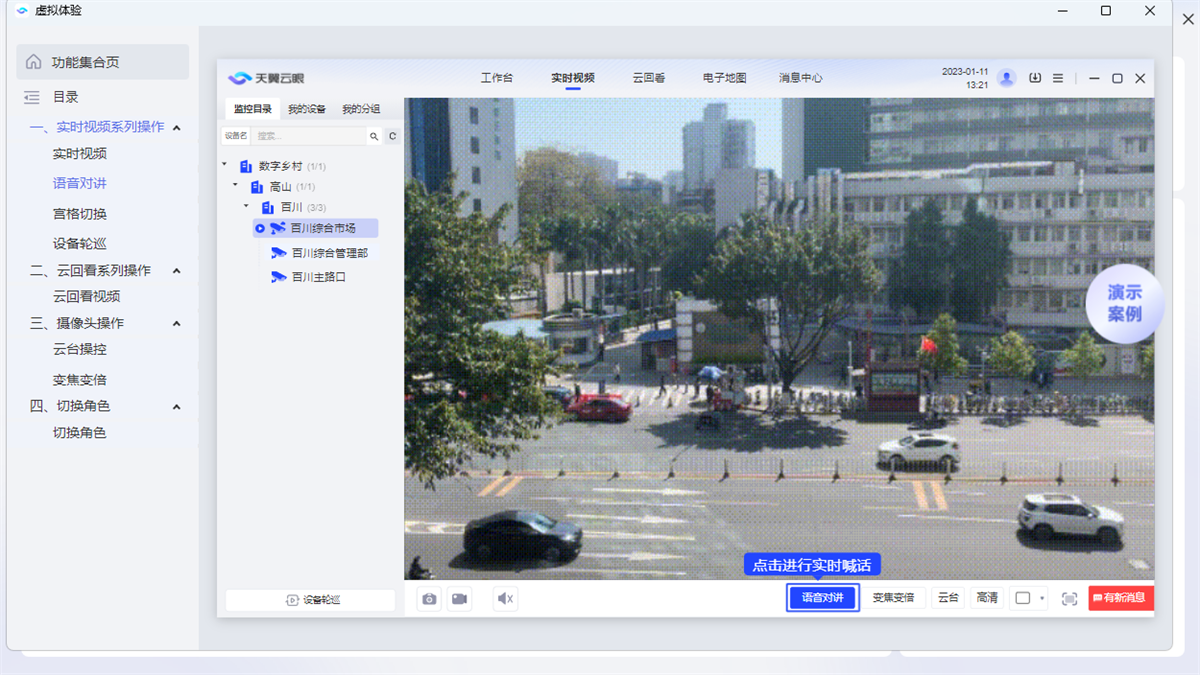Collapse the 一、实时视频系列操作 section

click(177, 127)
